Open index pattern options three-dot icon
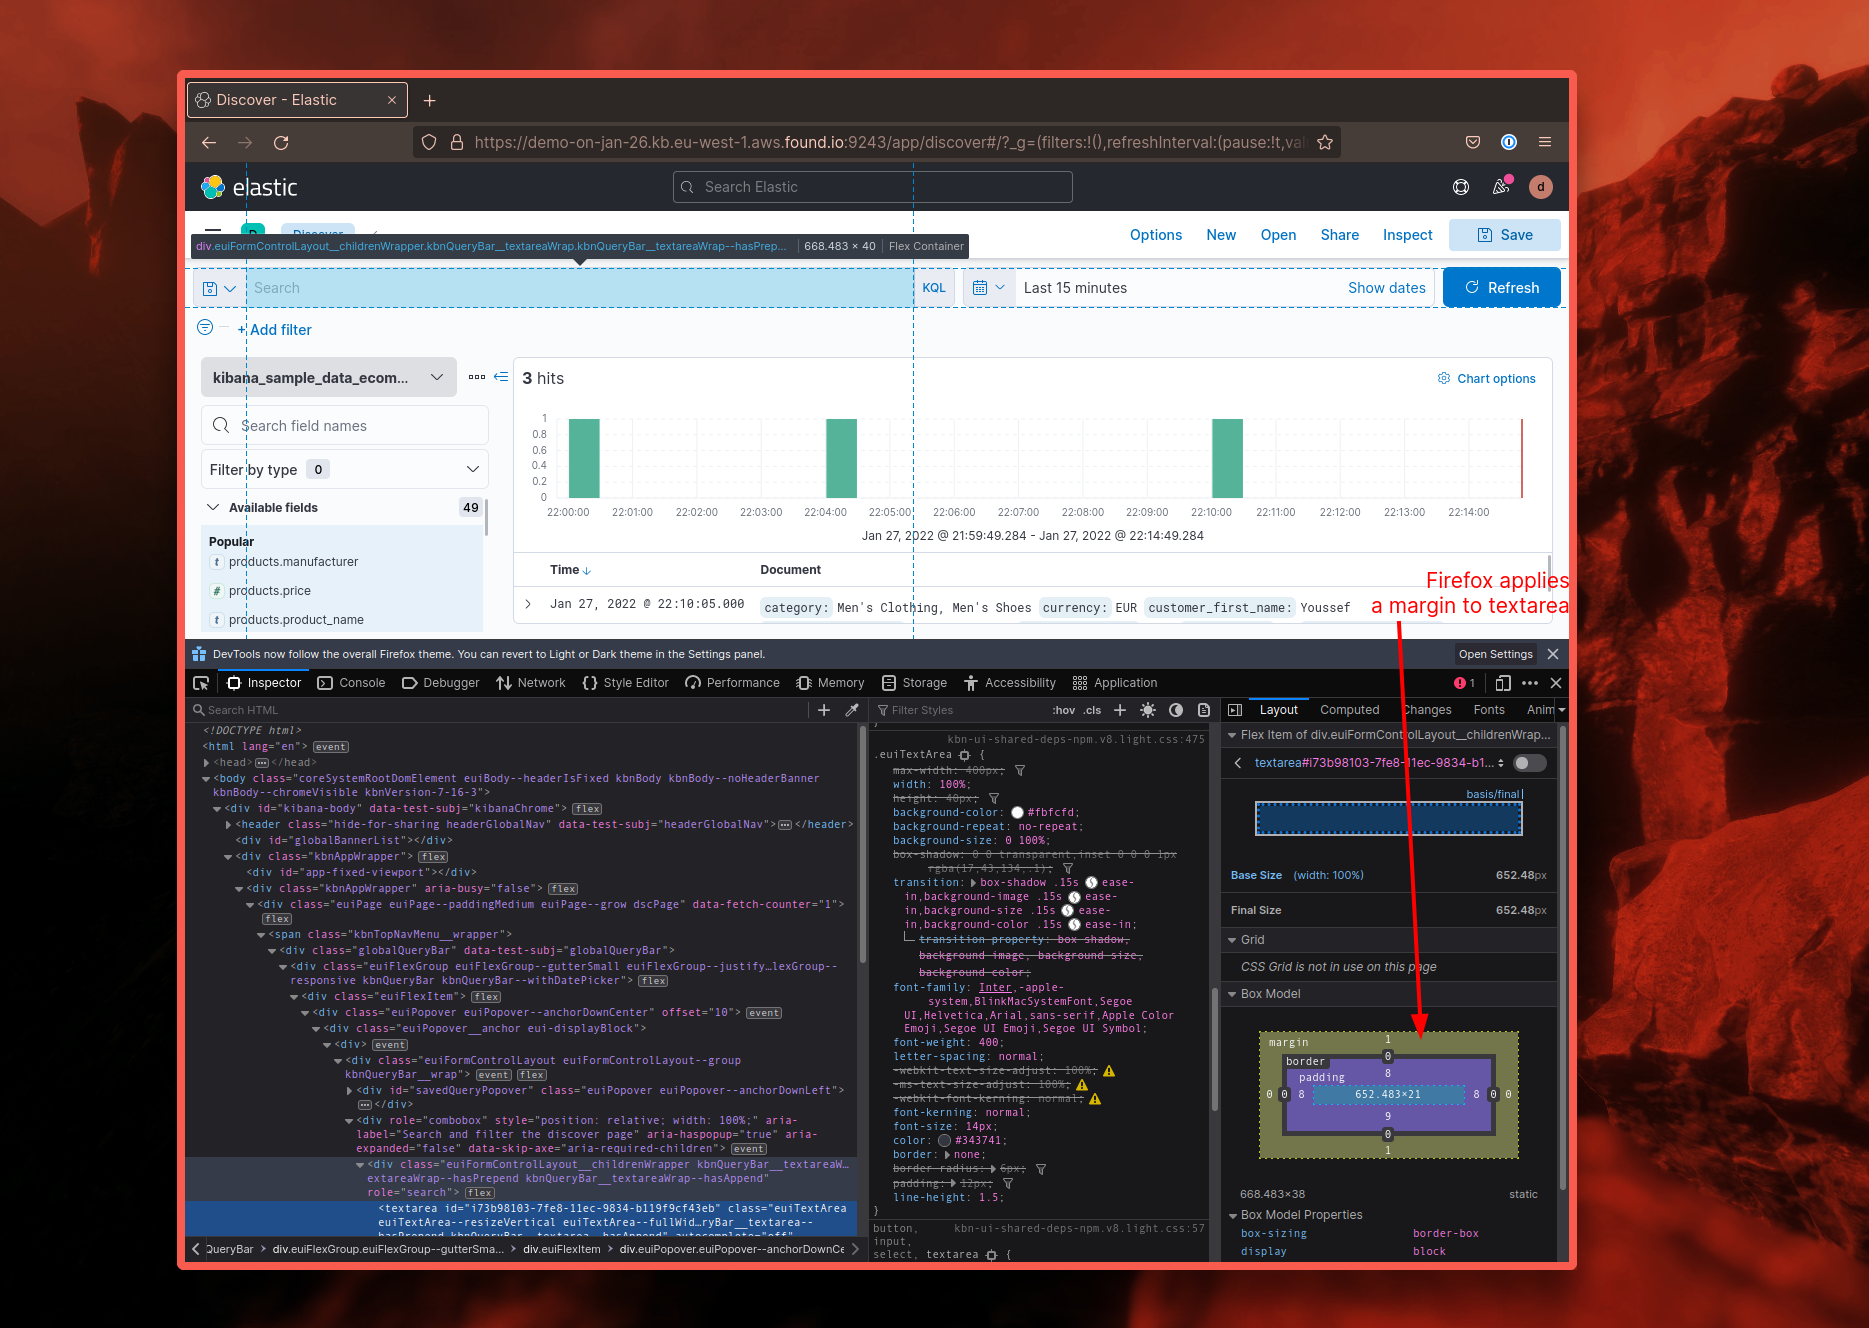Viewport: 1869px width, 1328px height. pos(477,377)
